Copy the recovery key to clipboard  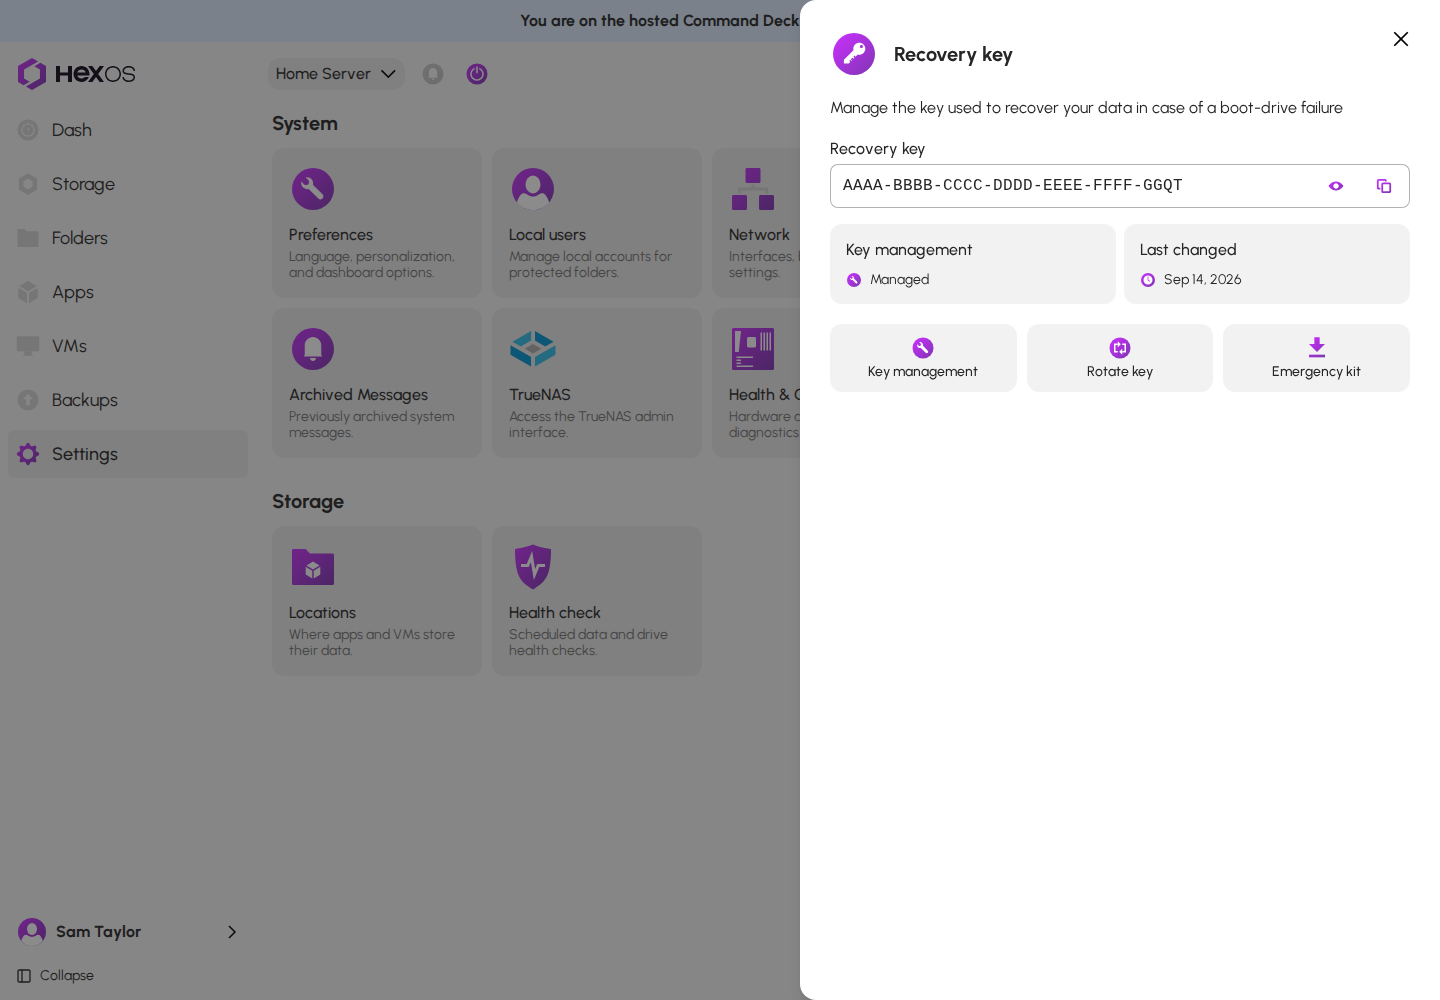pyautogui.click(x=1384, y=186)
